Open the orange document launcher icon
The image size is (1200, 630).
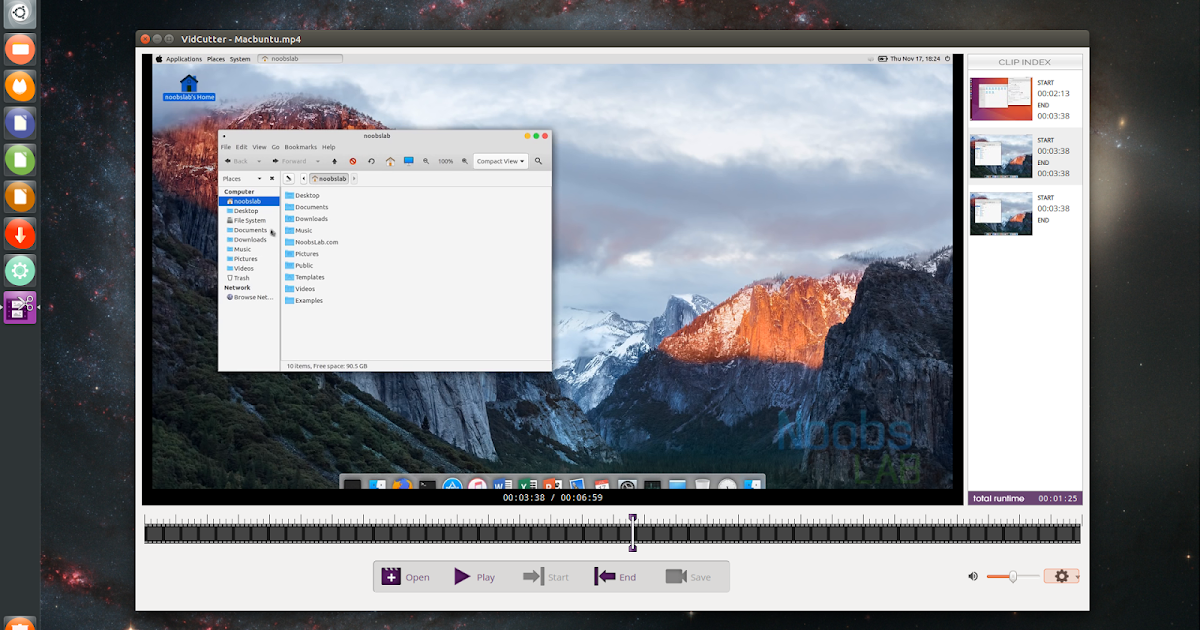(20, 197)
